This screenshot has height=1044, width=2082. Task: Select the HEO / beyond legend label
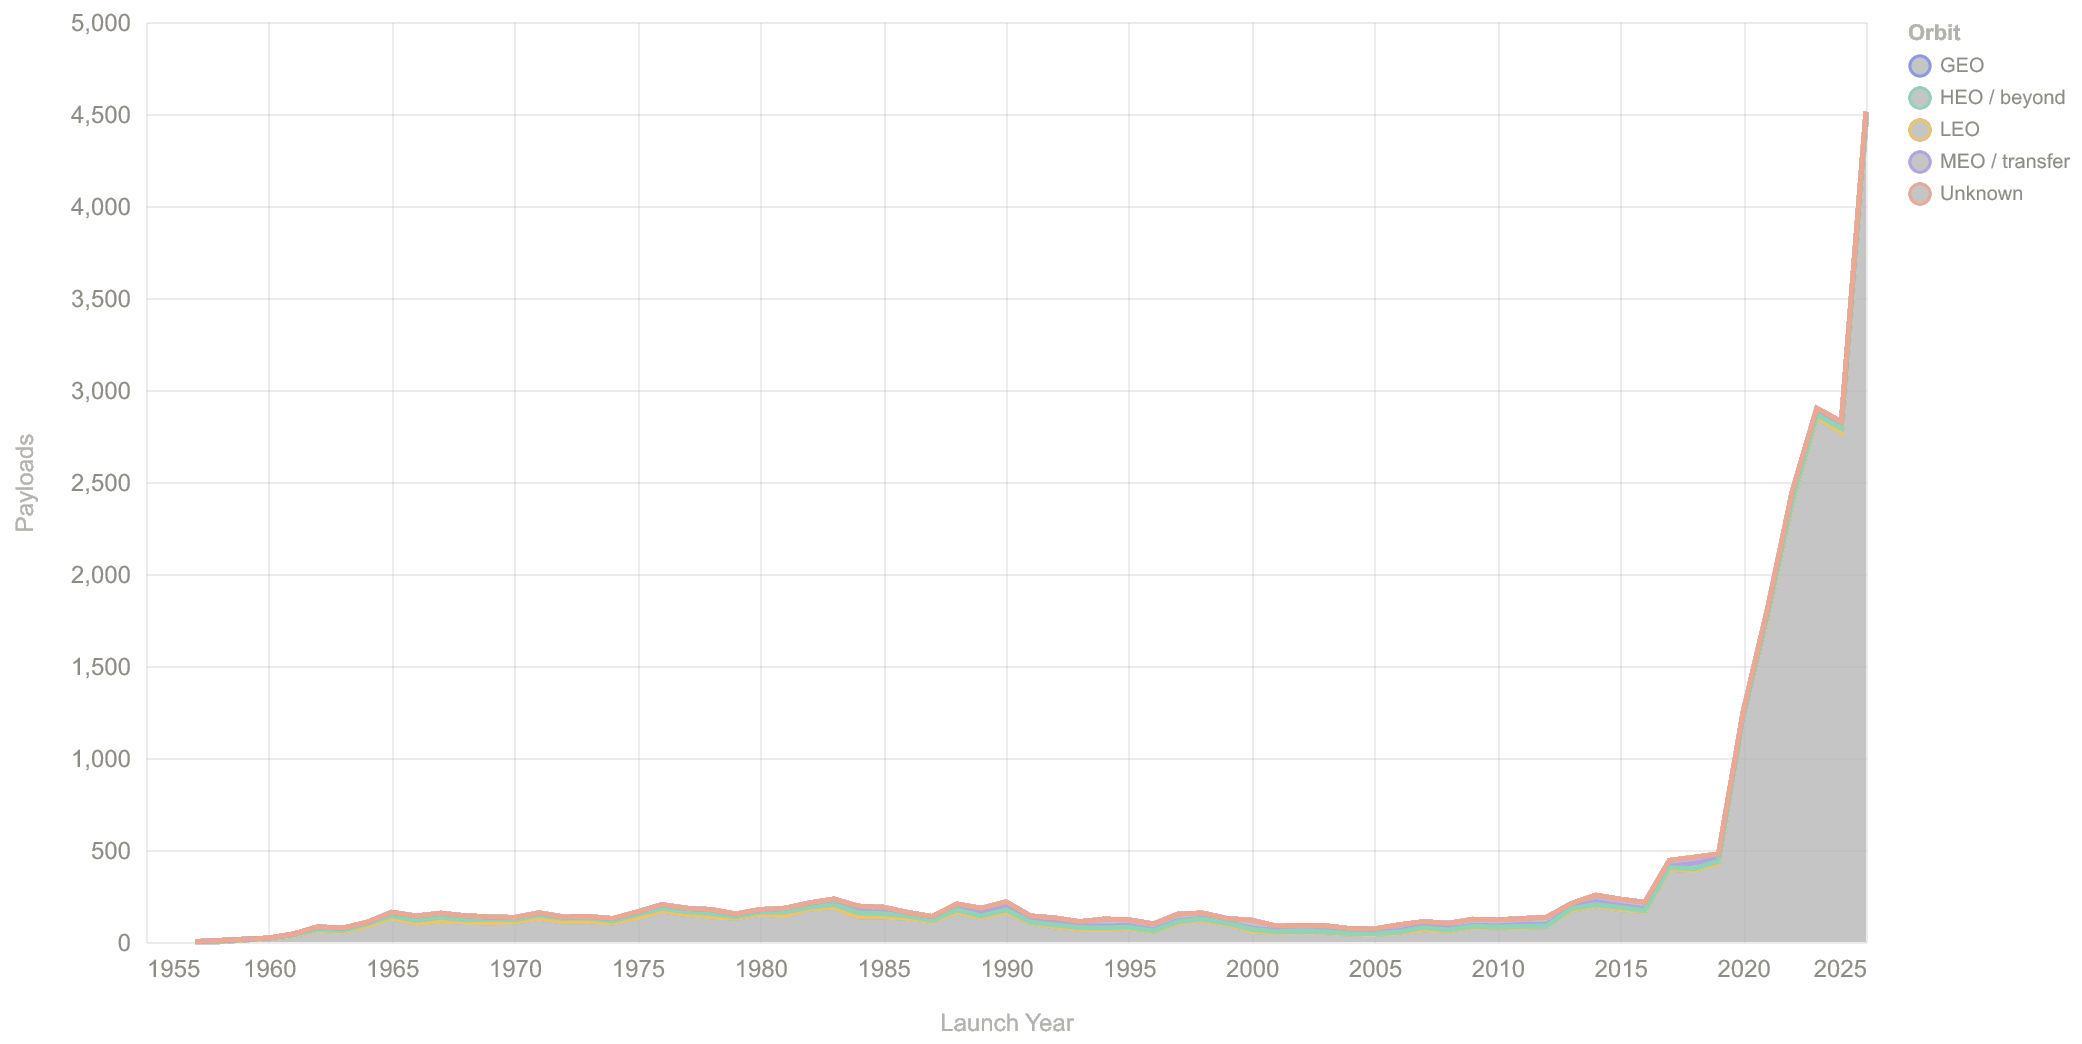pyautogui.click(x=2002, y=98)
